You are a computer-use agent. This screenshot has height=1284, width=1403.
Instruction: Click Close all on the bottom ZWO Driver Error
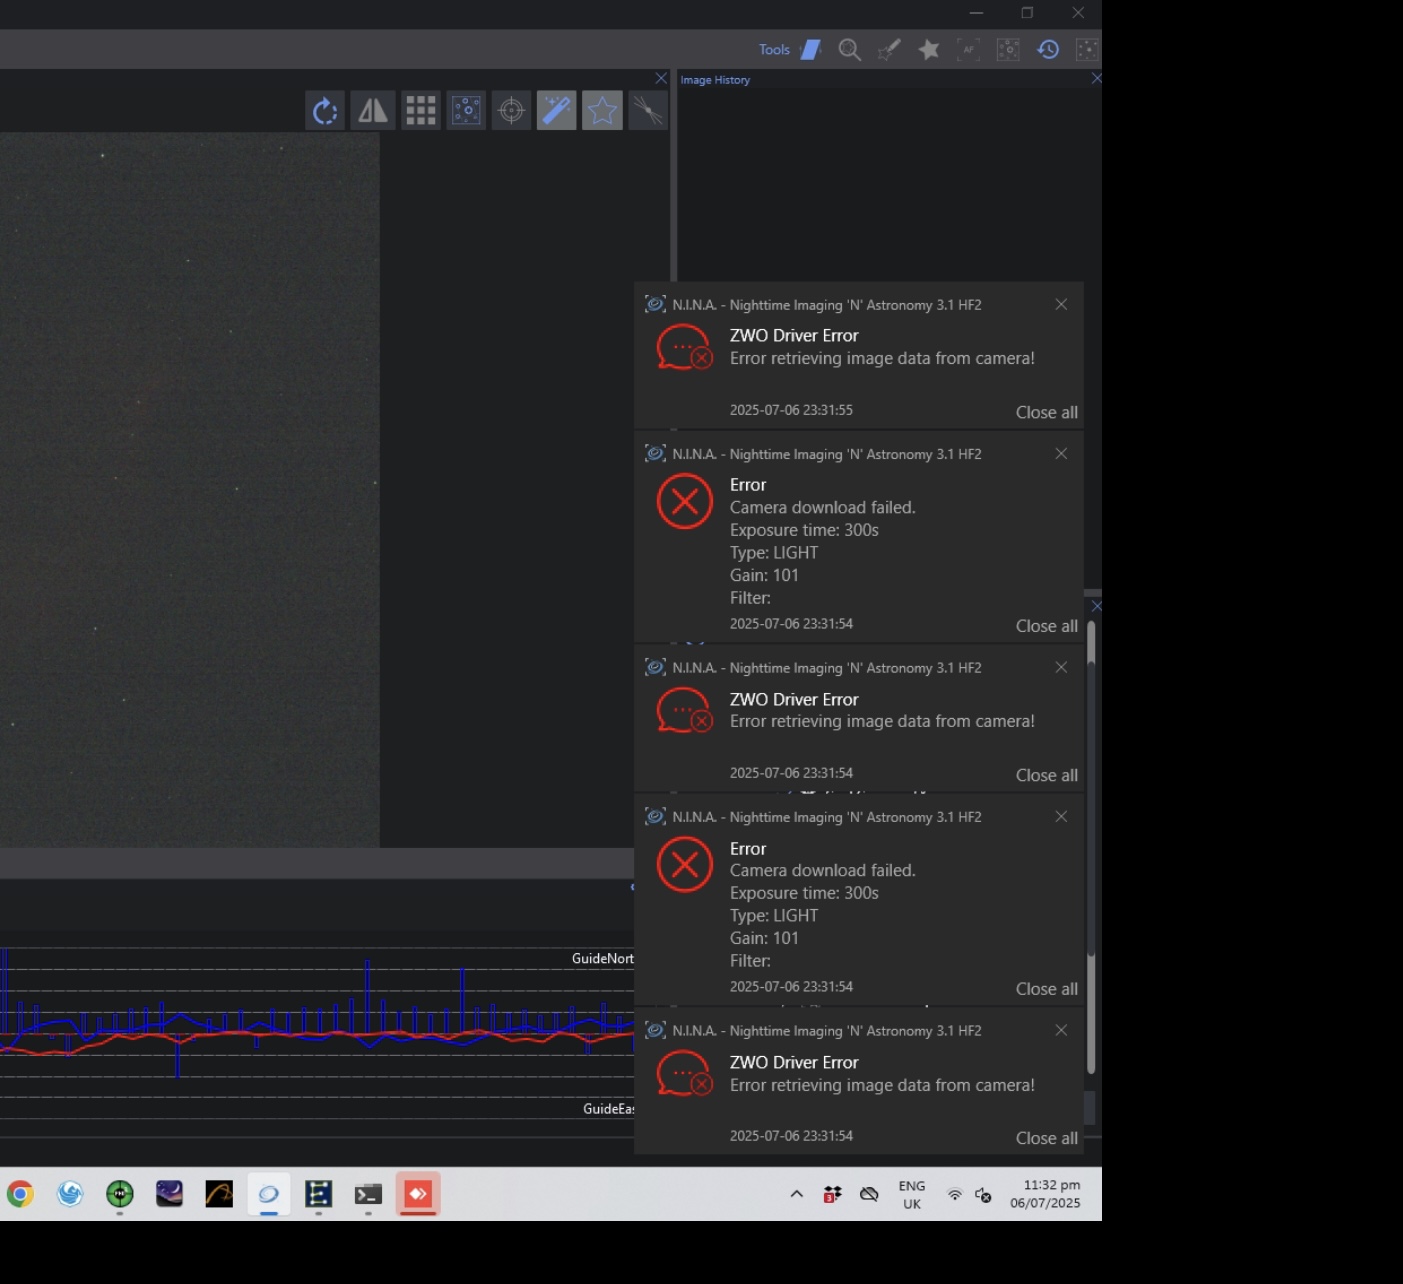click(1046, 1138)
